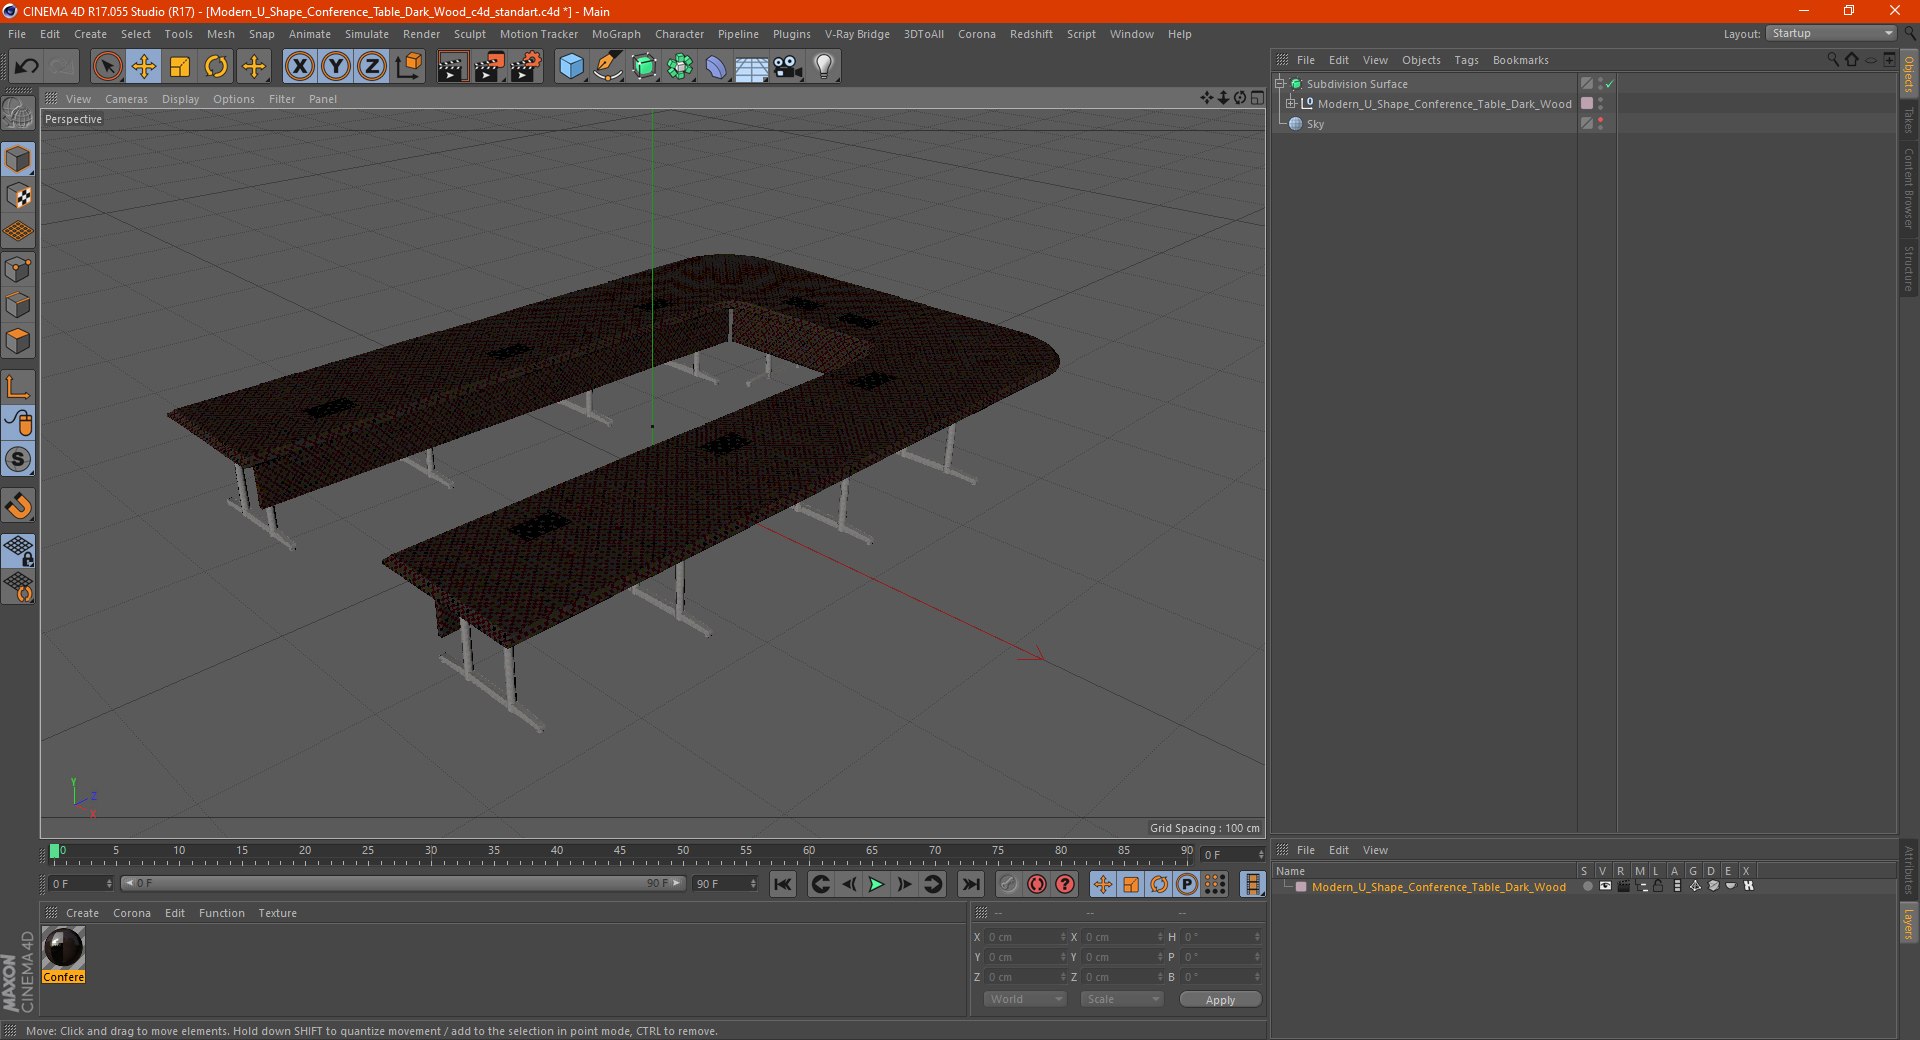Open the Simulate menu
1920x1040 pixels.
(367, 34)
